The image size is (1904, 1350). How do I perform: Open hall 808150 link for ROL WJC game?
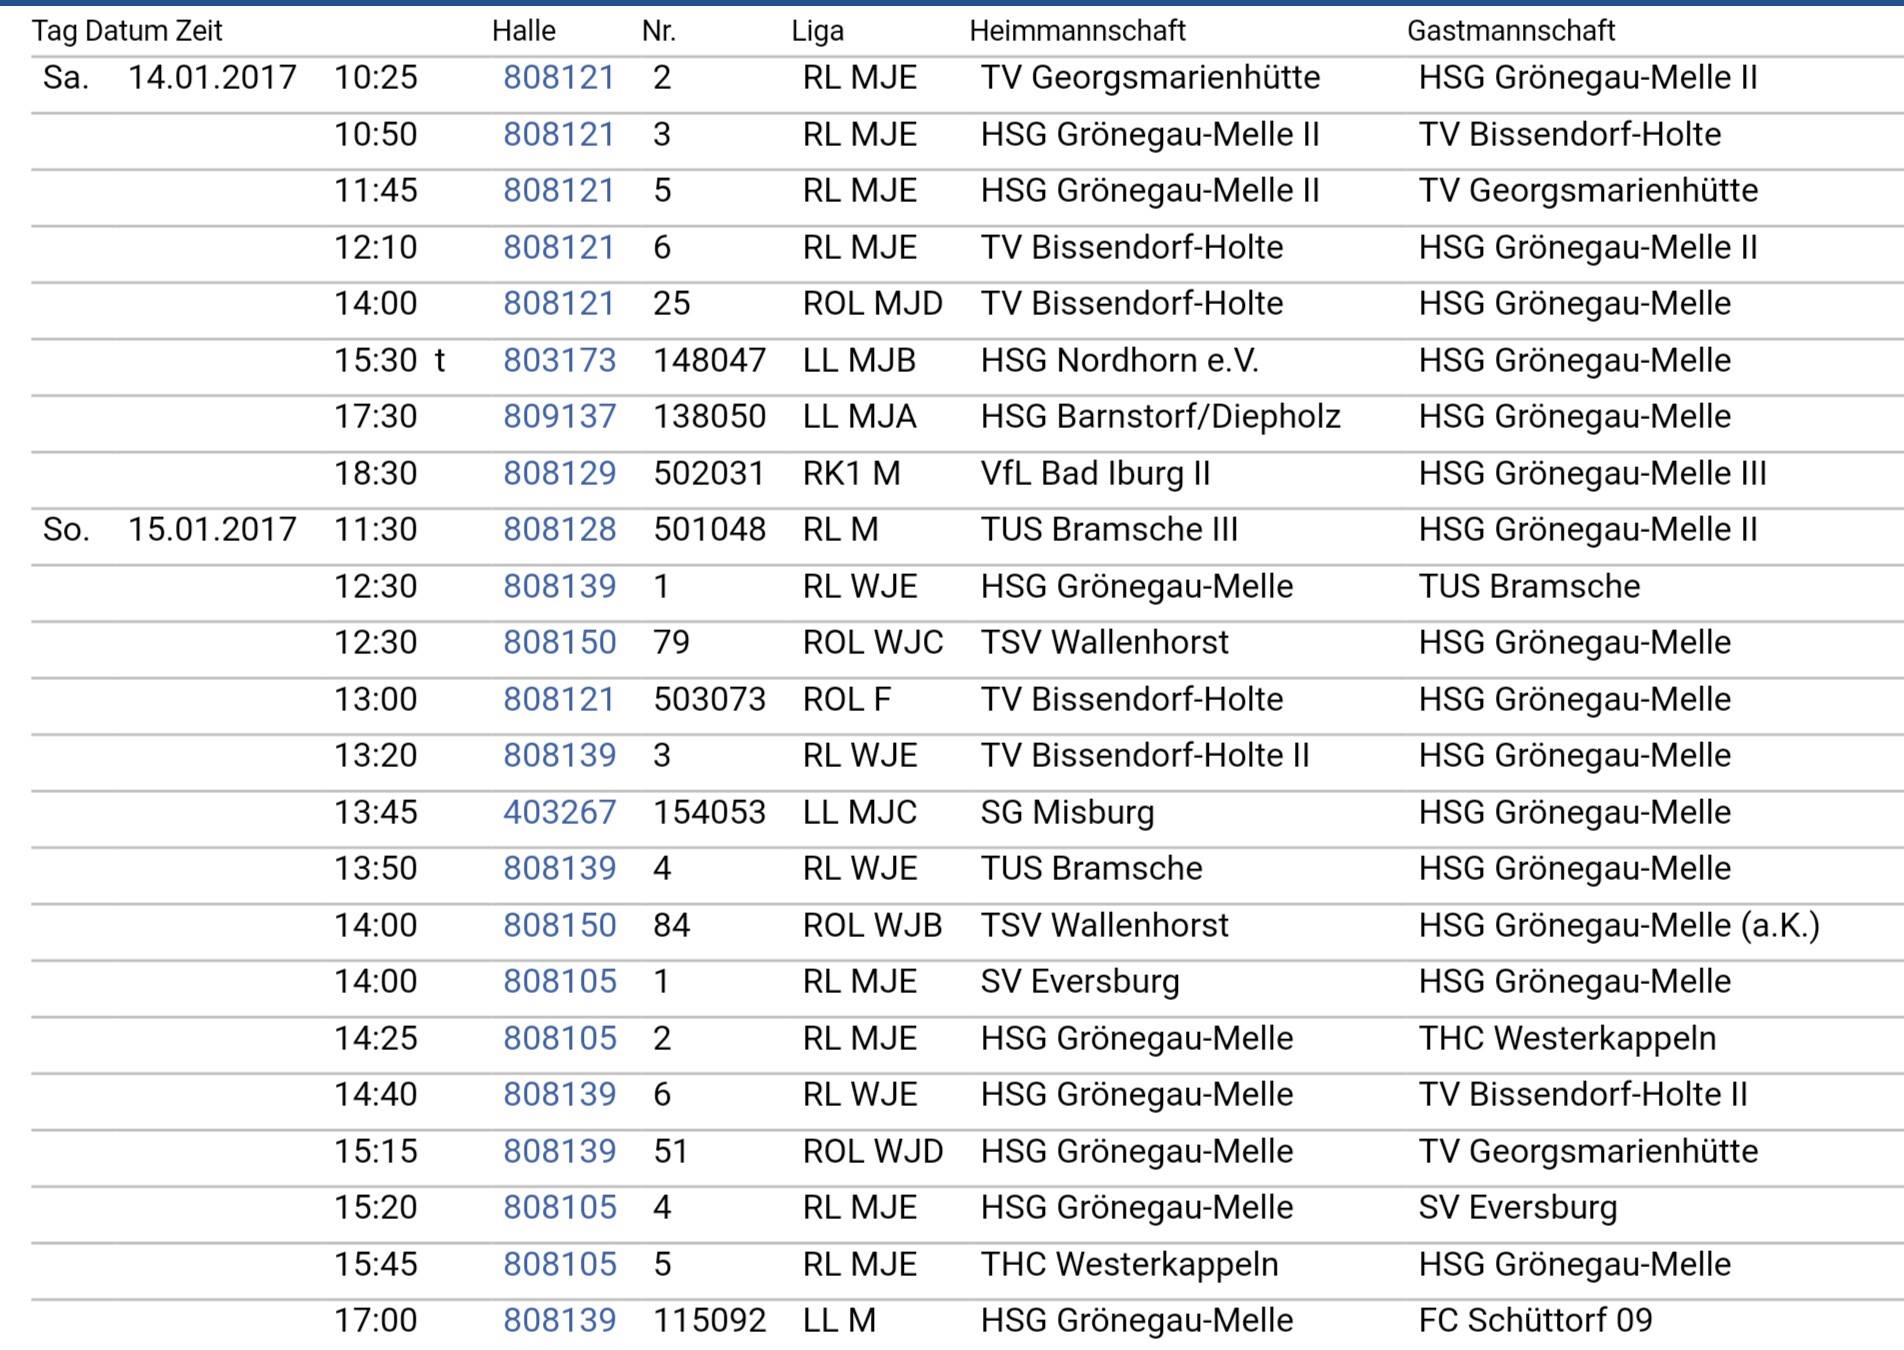coord(559,643)
